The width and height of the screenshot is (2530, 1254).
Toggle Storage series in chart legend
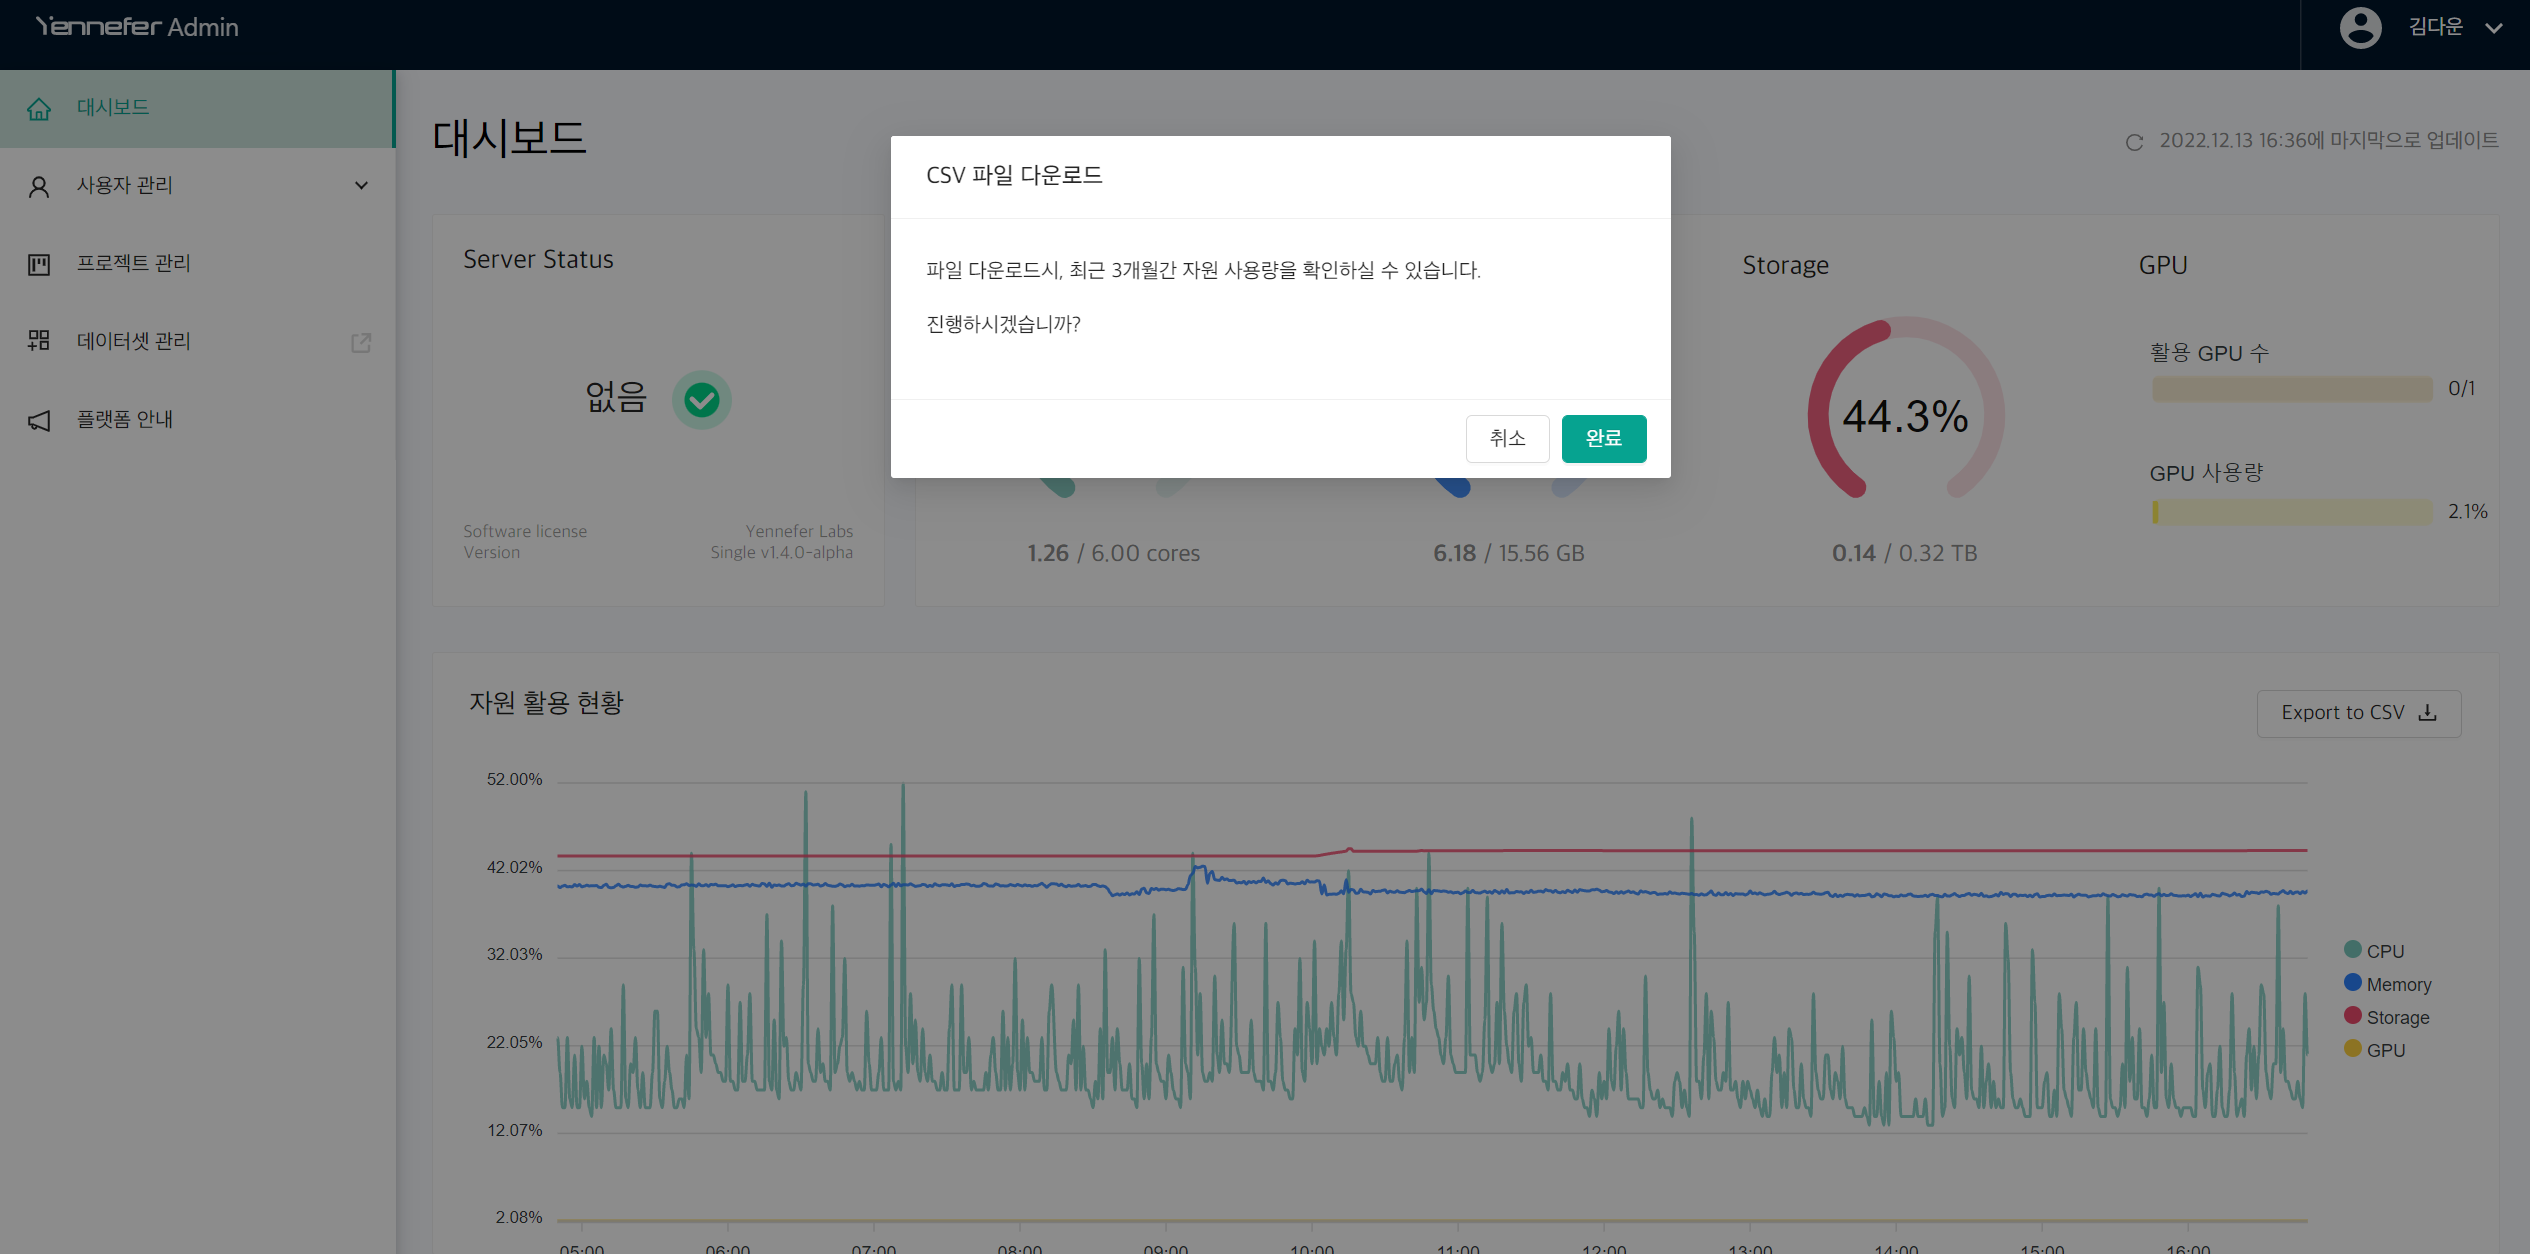point(2386,1017)
